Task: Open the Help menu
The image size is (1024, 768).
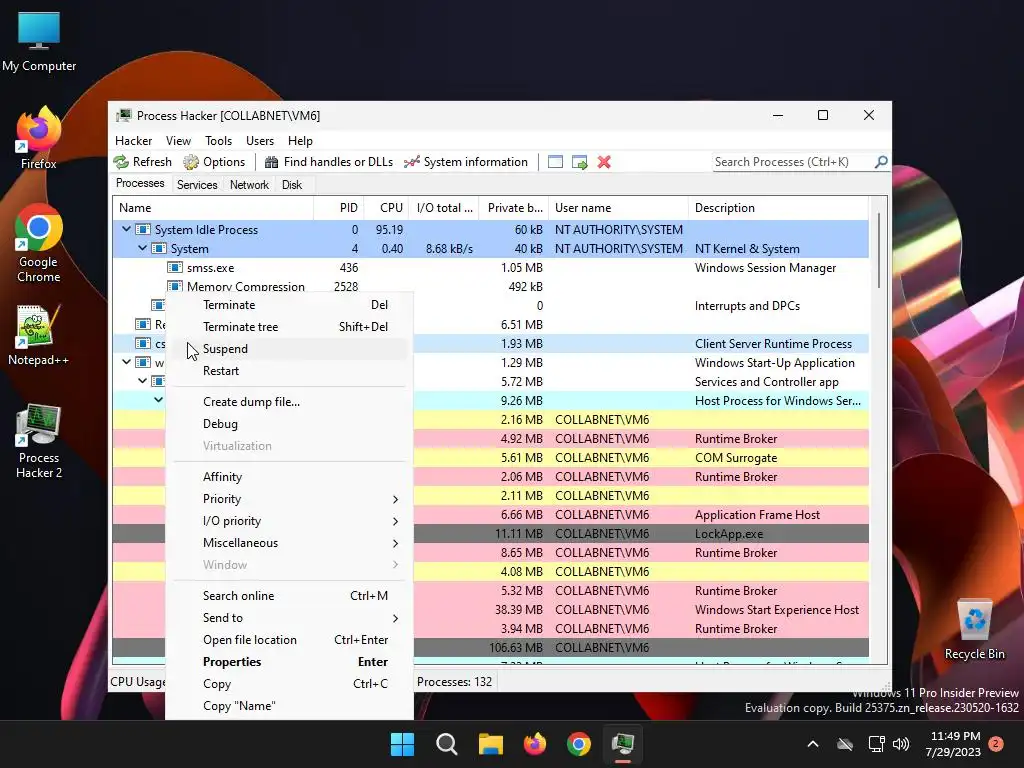Action: point(300,141)
